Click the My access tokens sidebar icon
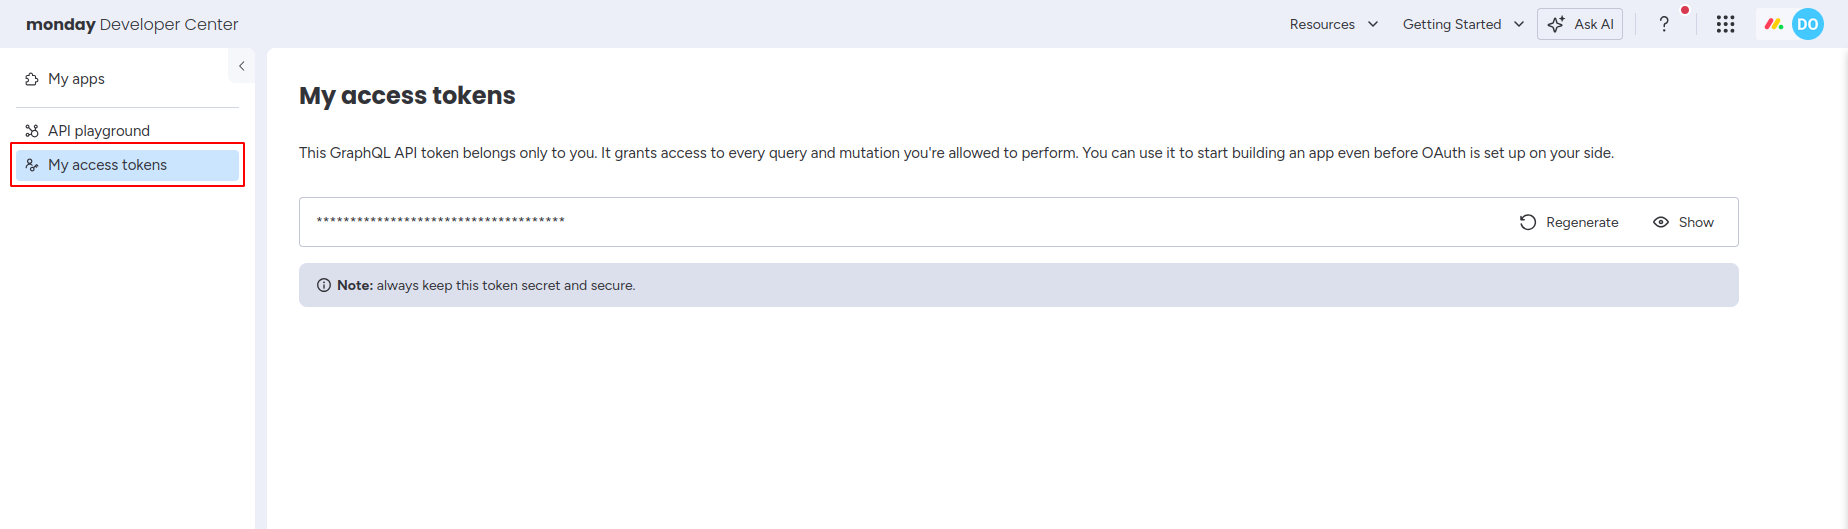1848x529 pixels. (32, 165)
